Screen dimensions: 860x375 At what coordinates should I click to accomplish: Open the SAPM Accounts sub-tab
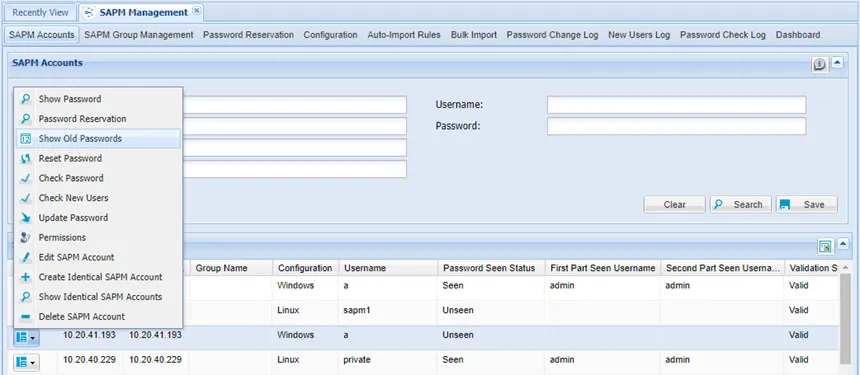(42, 35)
